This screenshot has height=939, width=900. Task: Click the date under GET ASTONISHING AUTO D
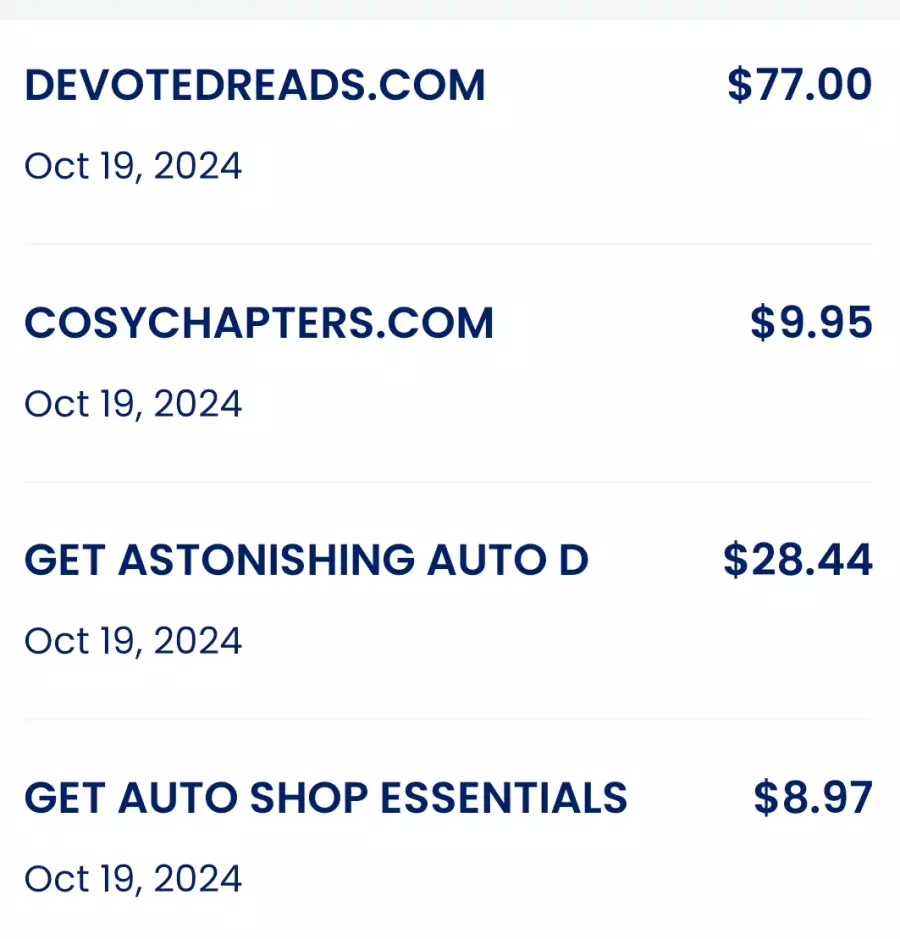pyautogui.click(x=133, y=641)
